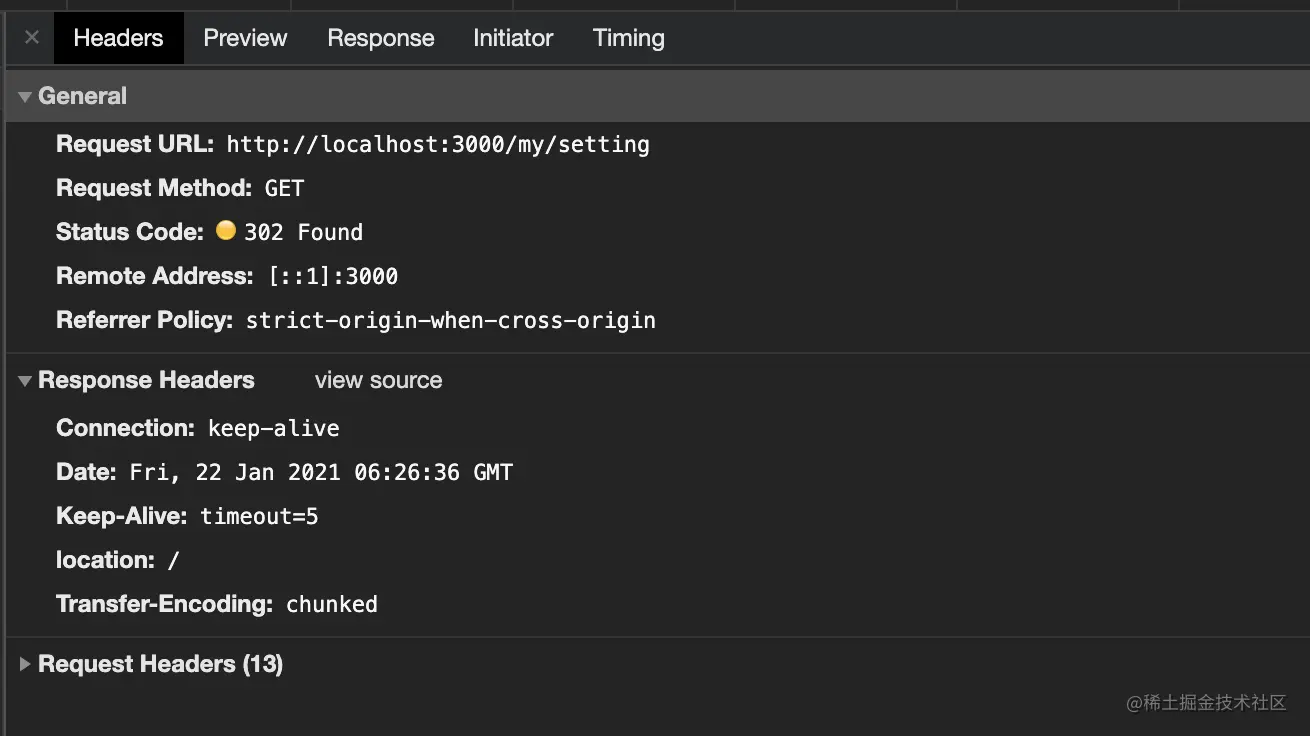
Task: Collapse the Response Headers section
Action: tap(25, 381)
